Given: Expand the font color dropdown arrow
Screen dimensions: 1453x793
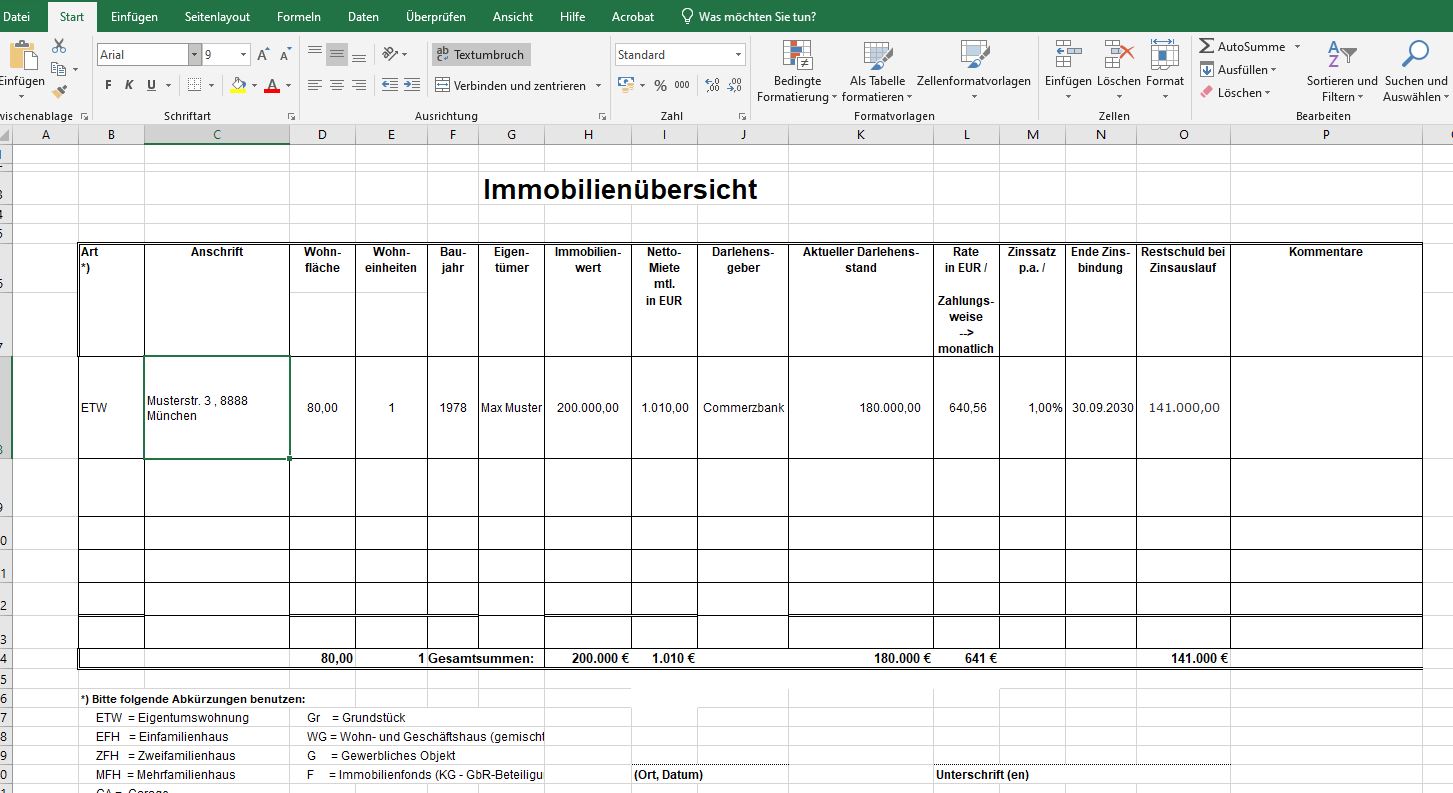Looking at the screenshot, I should point(288,86).
